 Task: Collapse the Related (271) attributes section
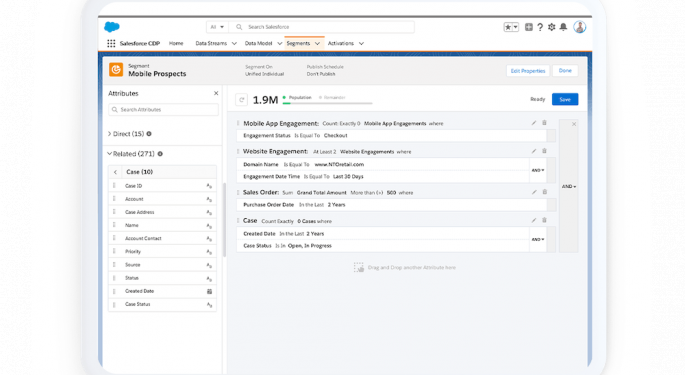point(110,154)
